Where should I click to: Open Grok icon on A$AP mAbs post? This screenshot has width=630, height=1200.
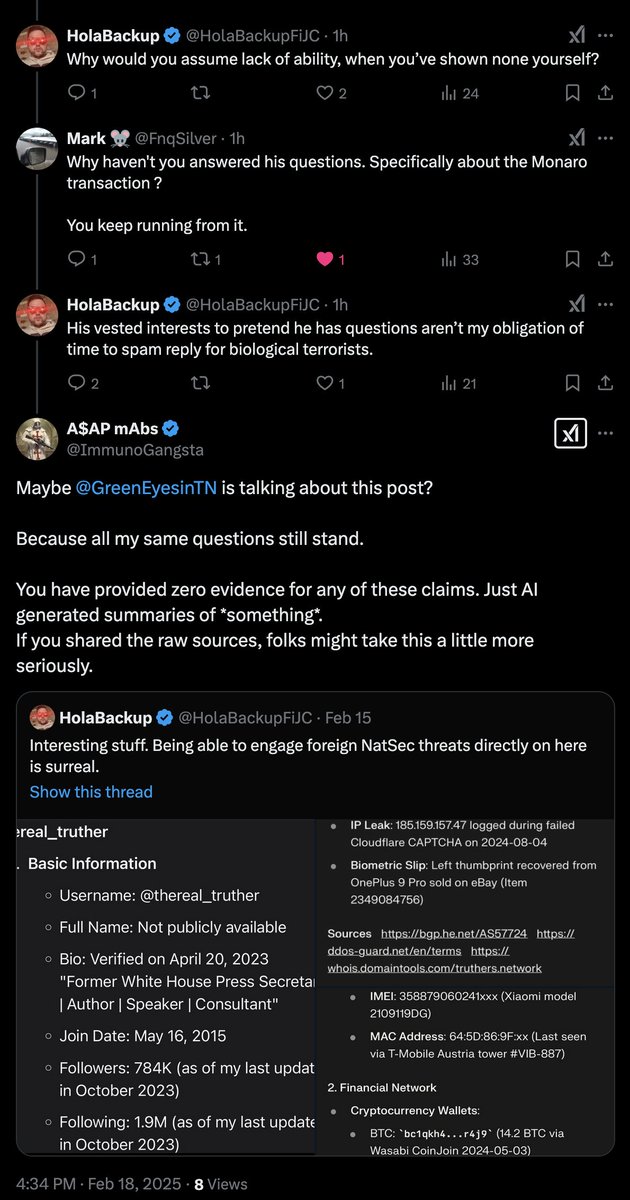[x=570, y=433]
